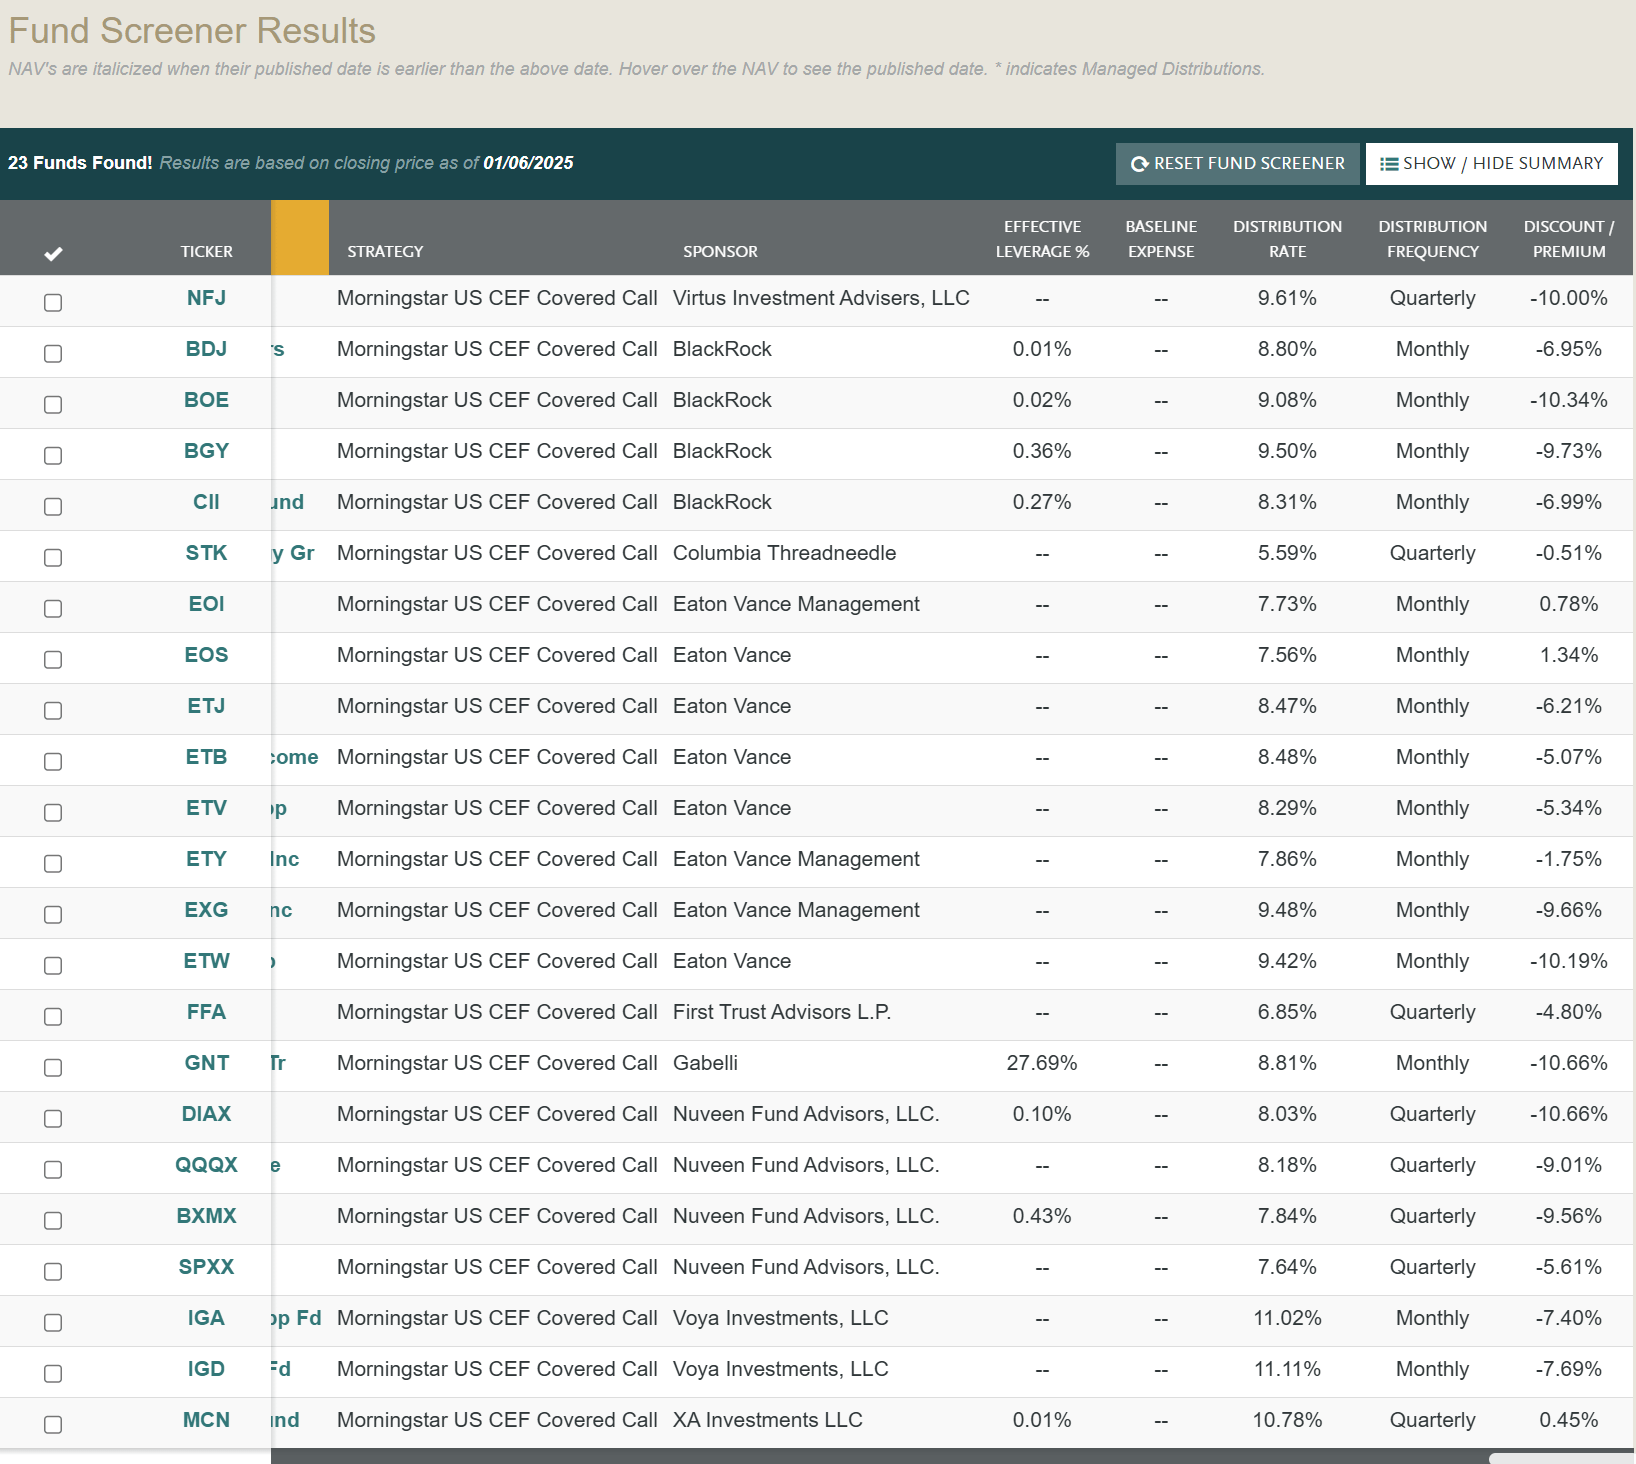Select the checkbox beside MCN
The image size is (1636, 1464).
click(x=53, y=1424)
